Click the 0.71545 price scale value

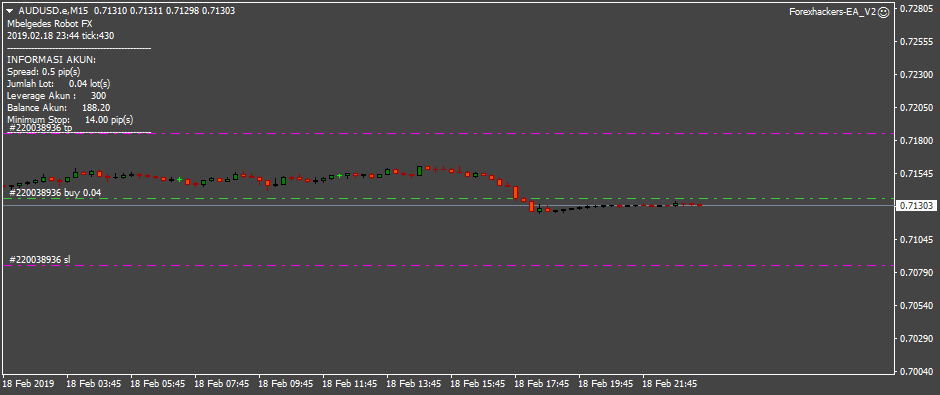[918, 173]
